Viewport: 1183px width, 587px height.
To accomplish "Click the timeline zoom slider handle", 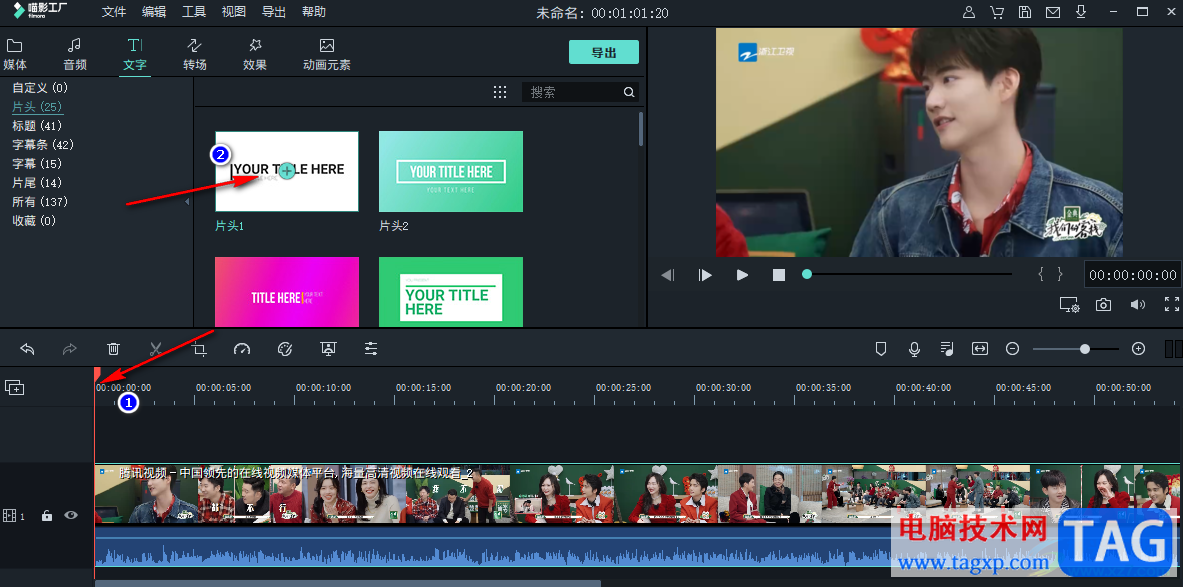I will (1085, 349).
